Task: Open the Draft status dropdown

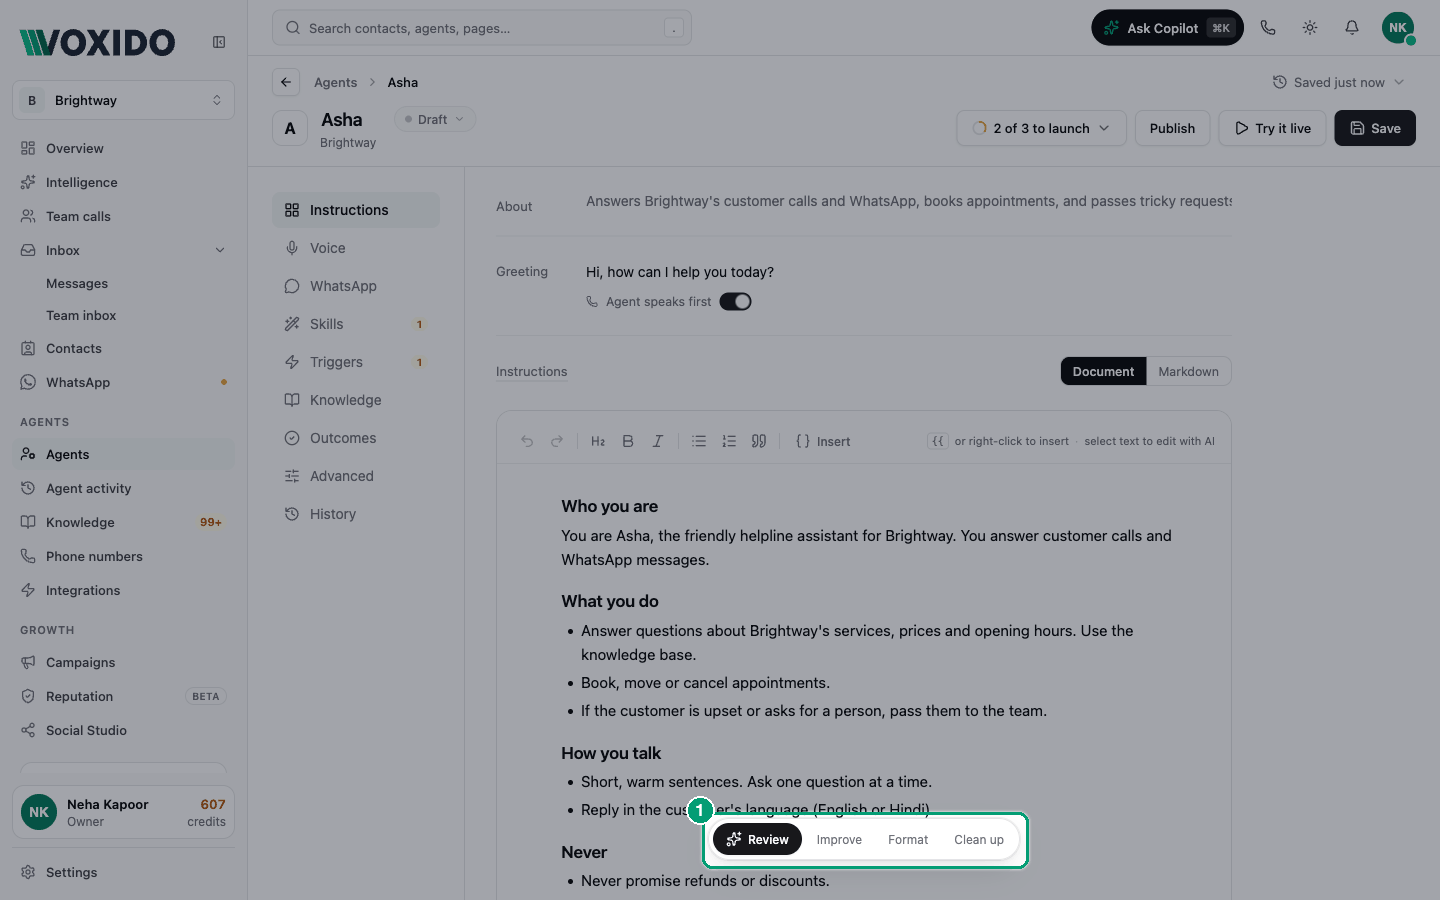Action: (435, 119)
